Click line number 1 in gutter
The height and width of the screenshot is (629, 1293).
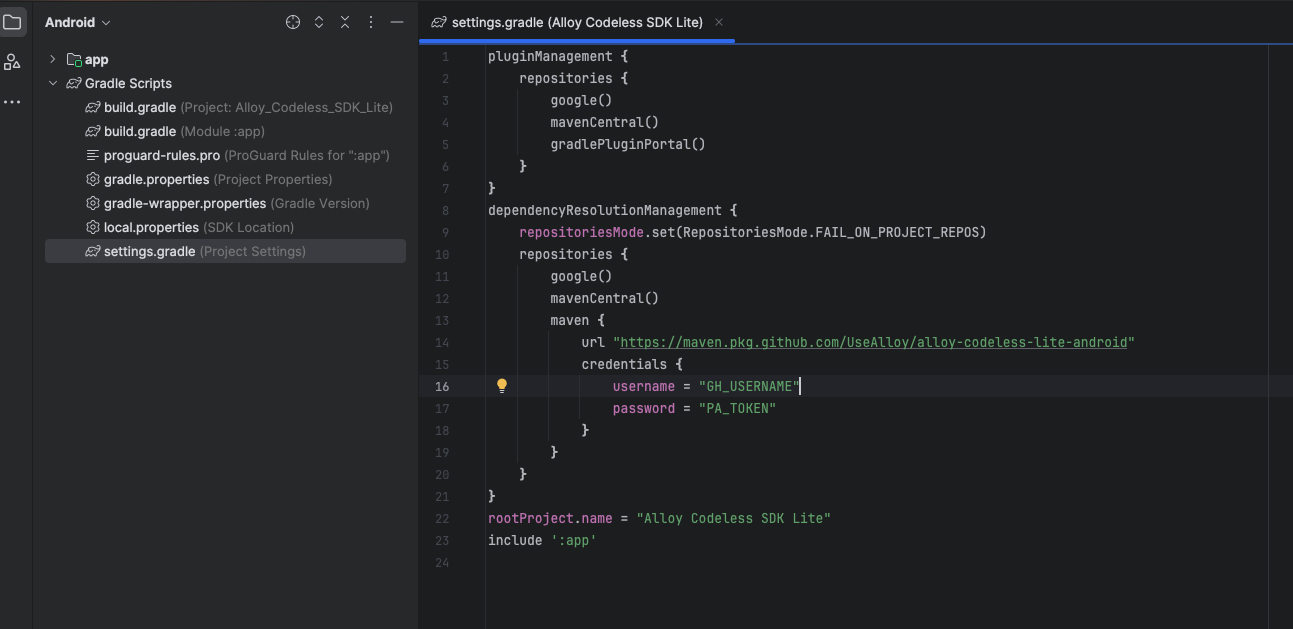(445, 56)
